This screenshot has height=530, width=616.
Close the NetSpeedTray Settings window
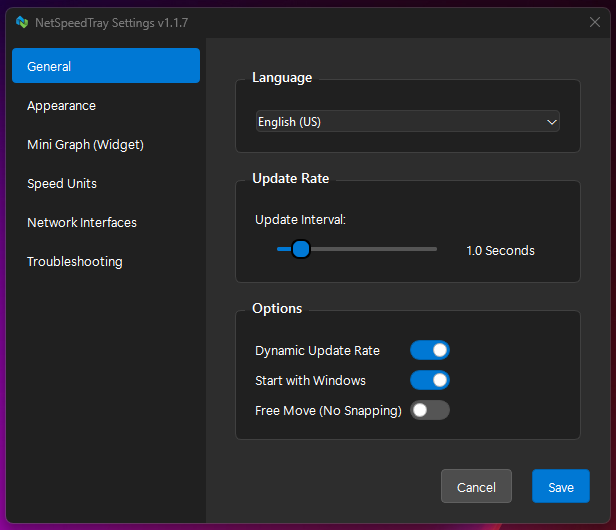point(595,22)
